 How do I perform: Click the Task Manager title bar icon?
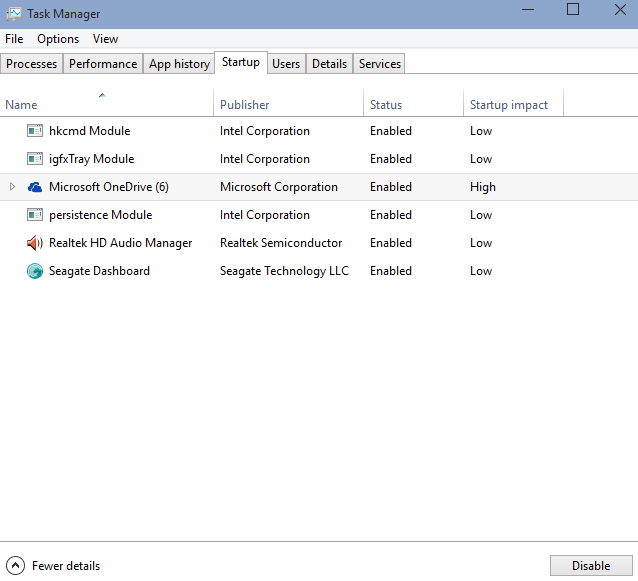13,14
